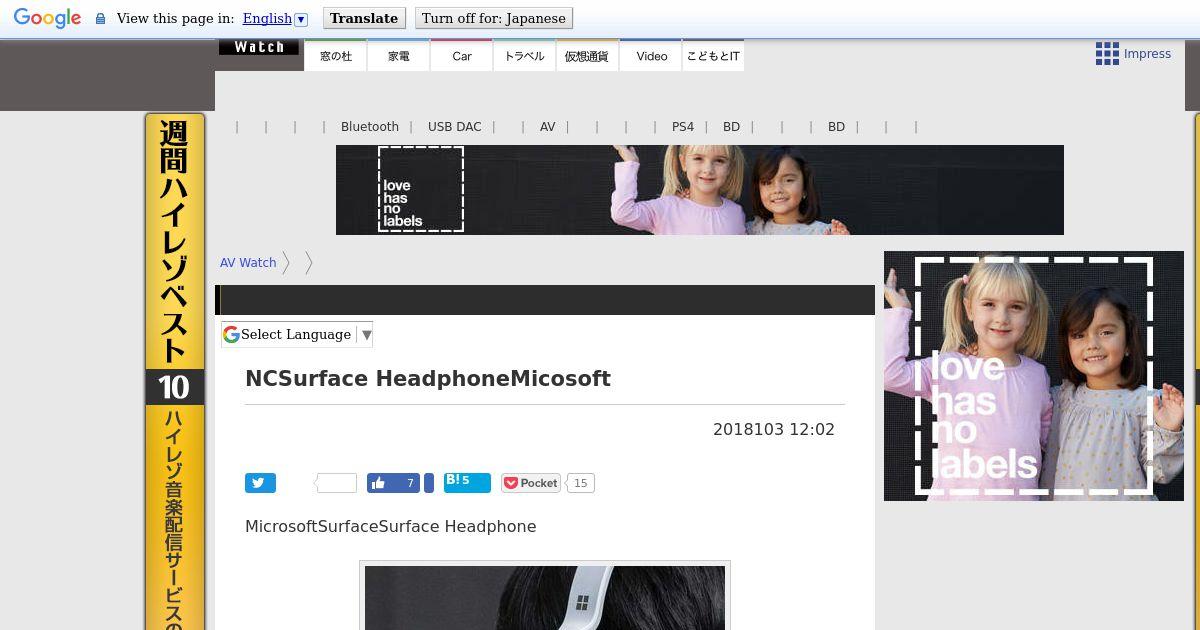
Task: Click AV Watch breadcrumb link
Action: click(248, 263)
